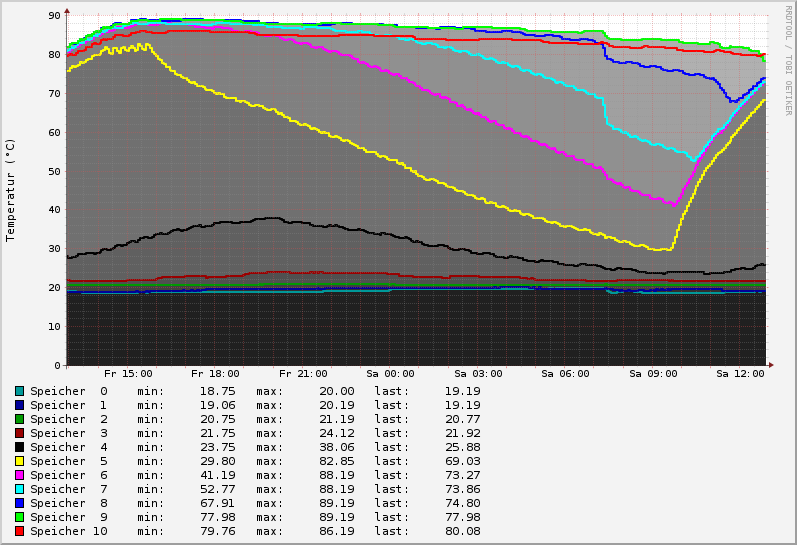Click the teal Speicher 0 legend swatch
797x545 pixels.
[x=19, y=391]
